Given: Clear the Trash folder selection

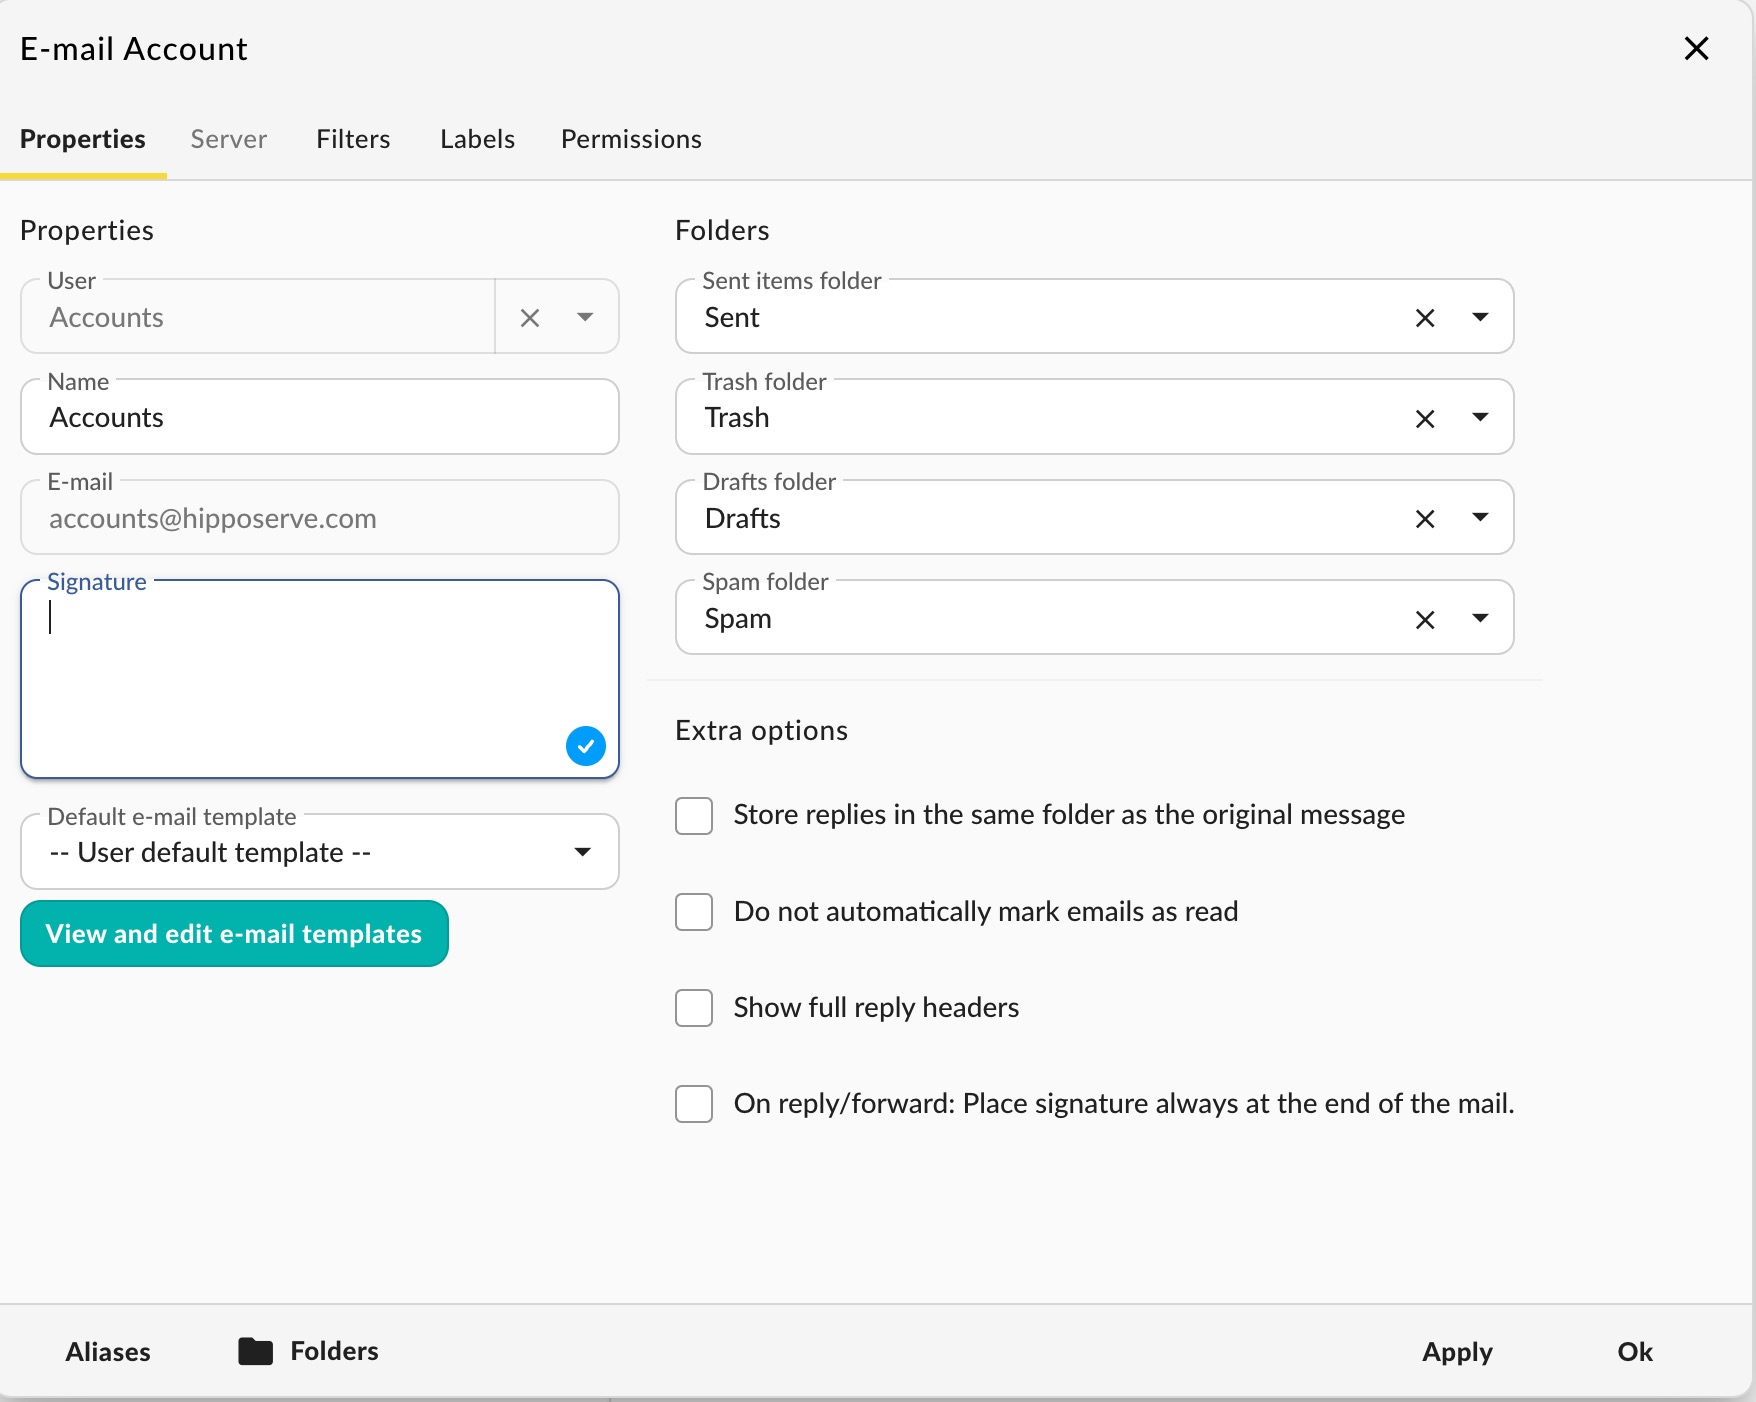Looking at the screenshot, I should (1425, 419).
